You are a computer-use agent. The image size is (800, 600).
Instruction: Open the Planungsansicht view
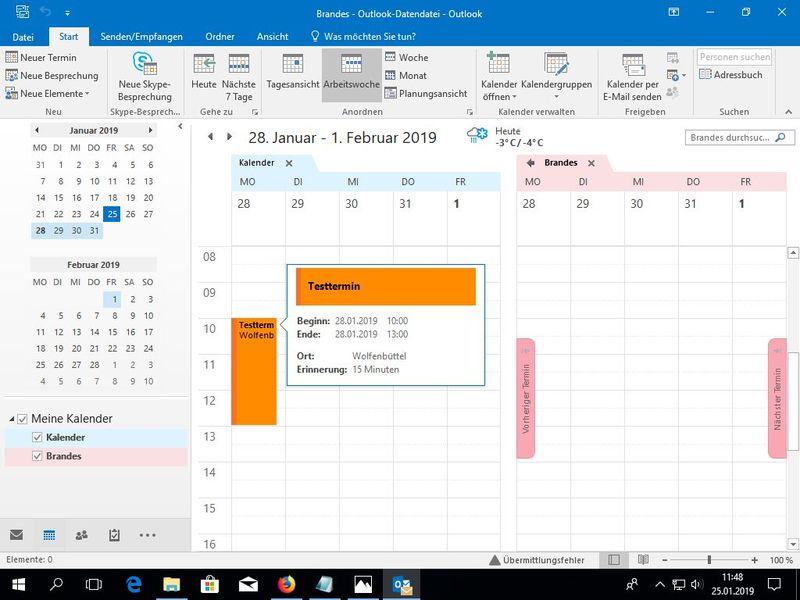[426, 93]
